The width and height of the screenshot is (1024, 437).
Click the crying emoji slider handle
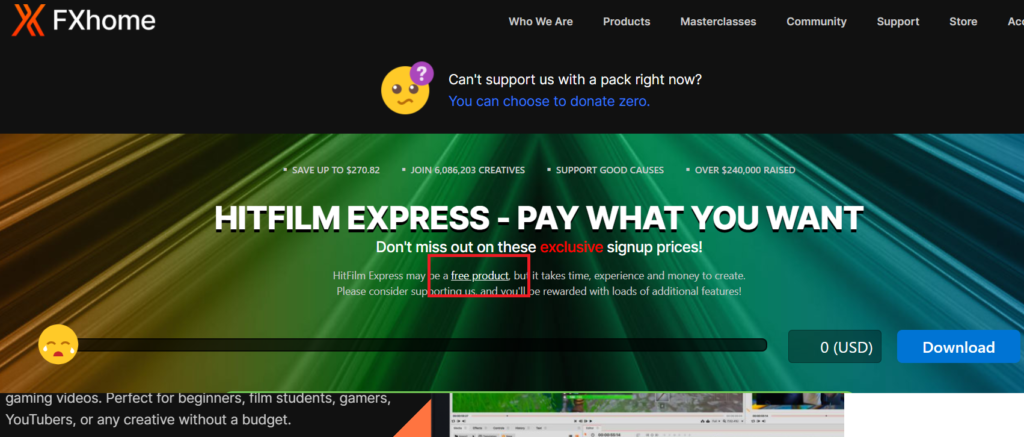(x=58, y=344)
